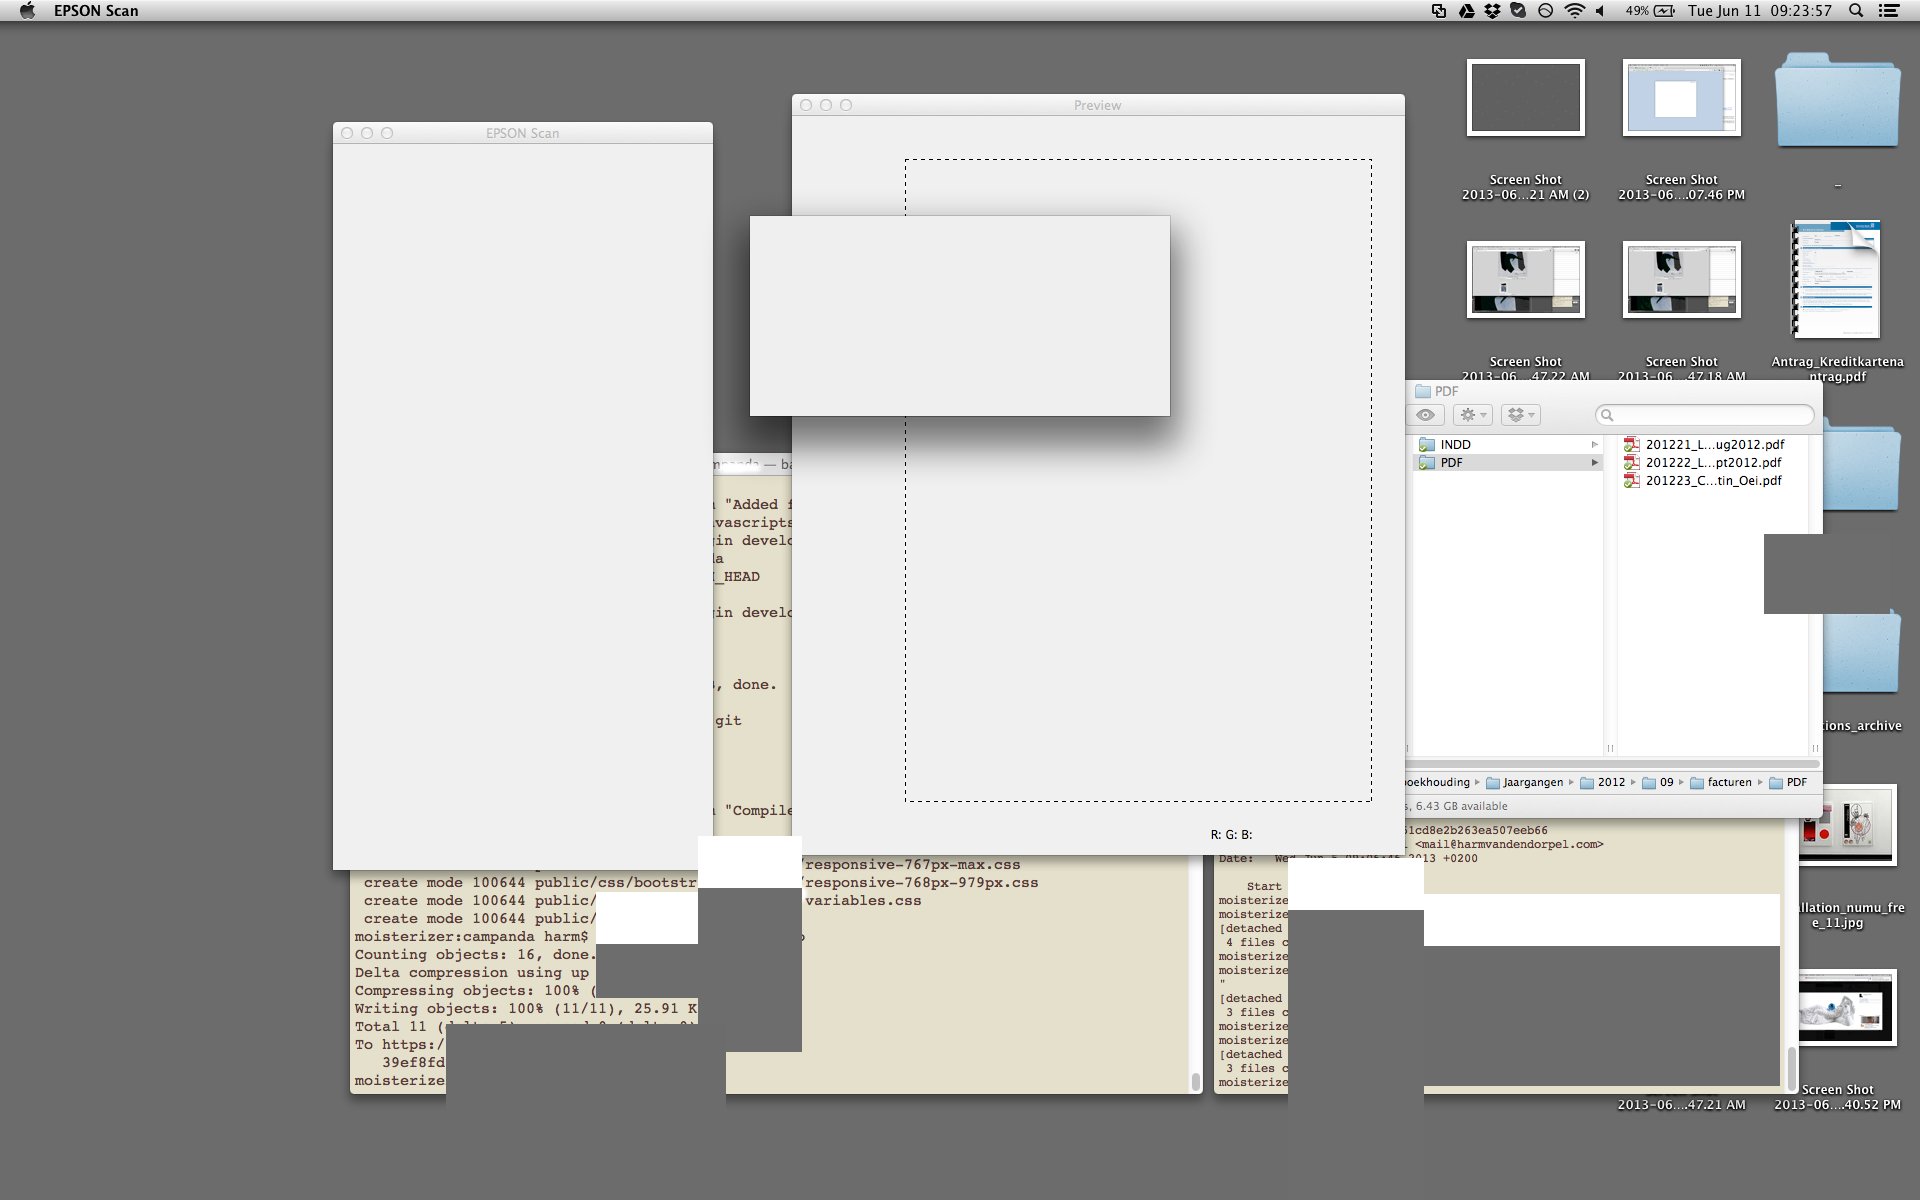Screen dimensions: 1920x1200
Task: Click the Finder horizontal scrollbar
Action: [x=1610, y=764]
